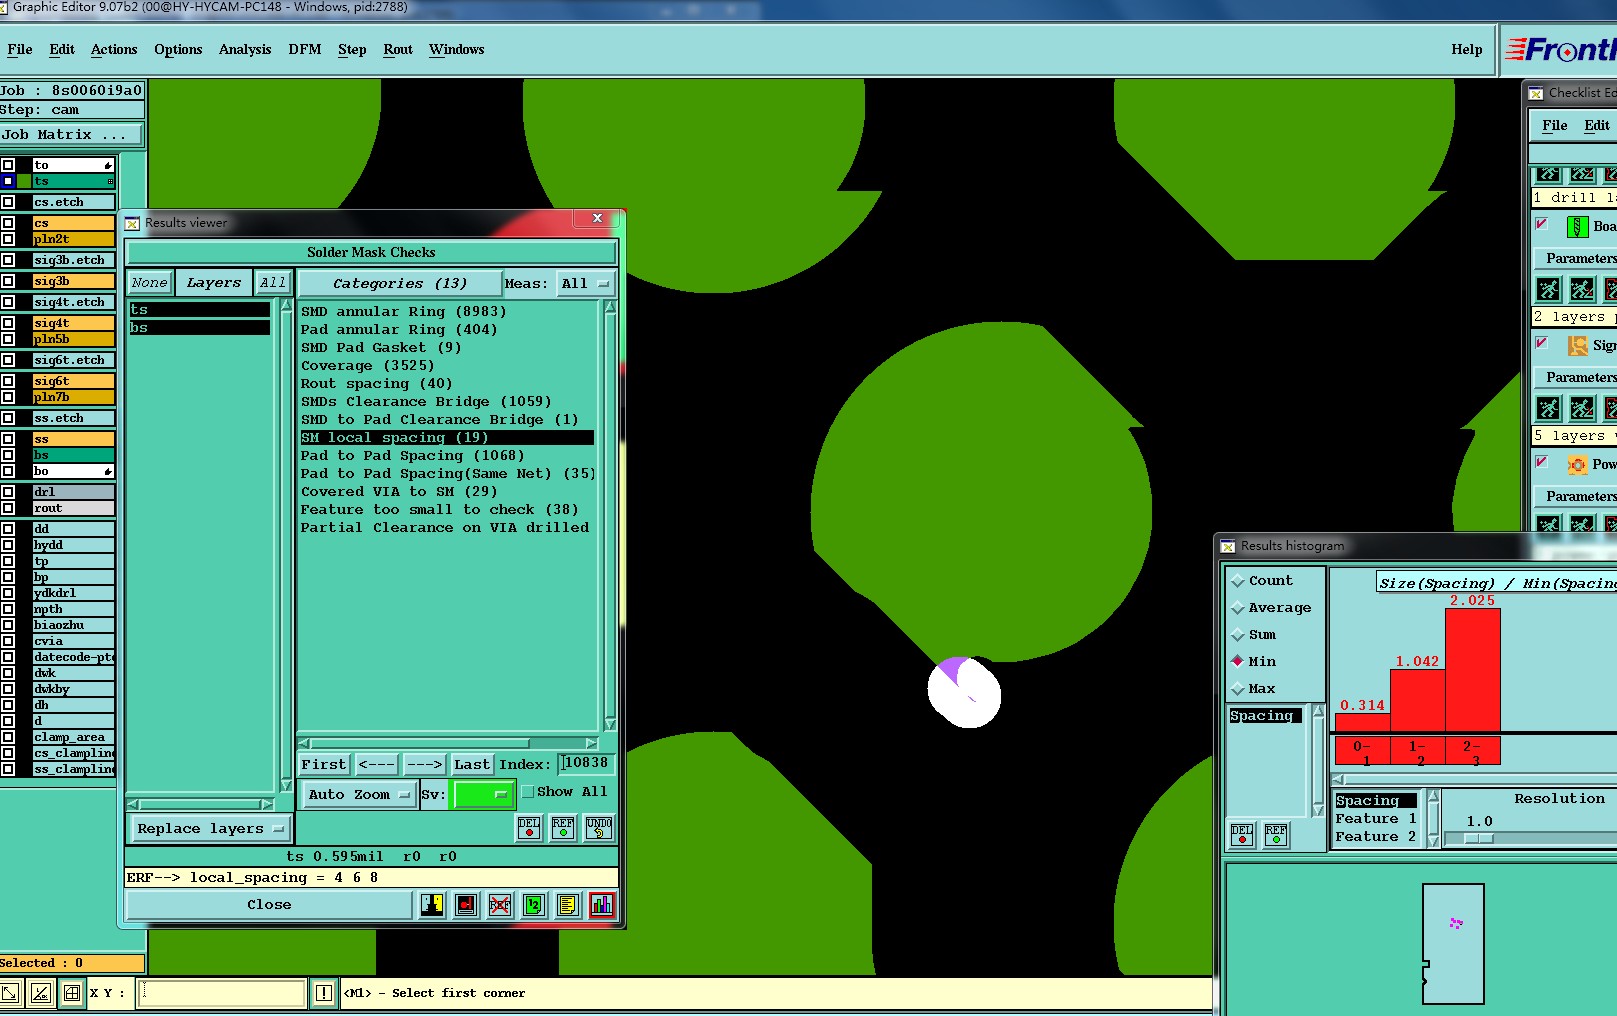Toggle the checkmark beside Board checklist item

[1542, 224]
